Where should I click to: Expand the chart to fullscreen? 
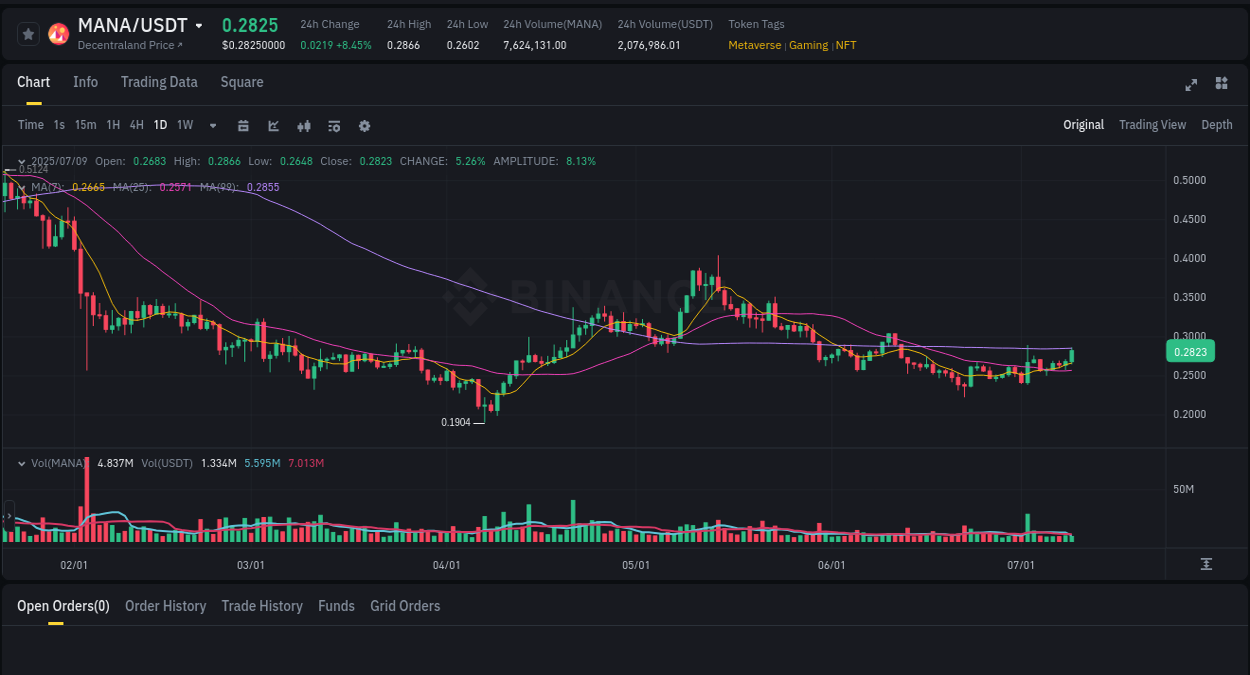(x=1191, y=85)
